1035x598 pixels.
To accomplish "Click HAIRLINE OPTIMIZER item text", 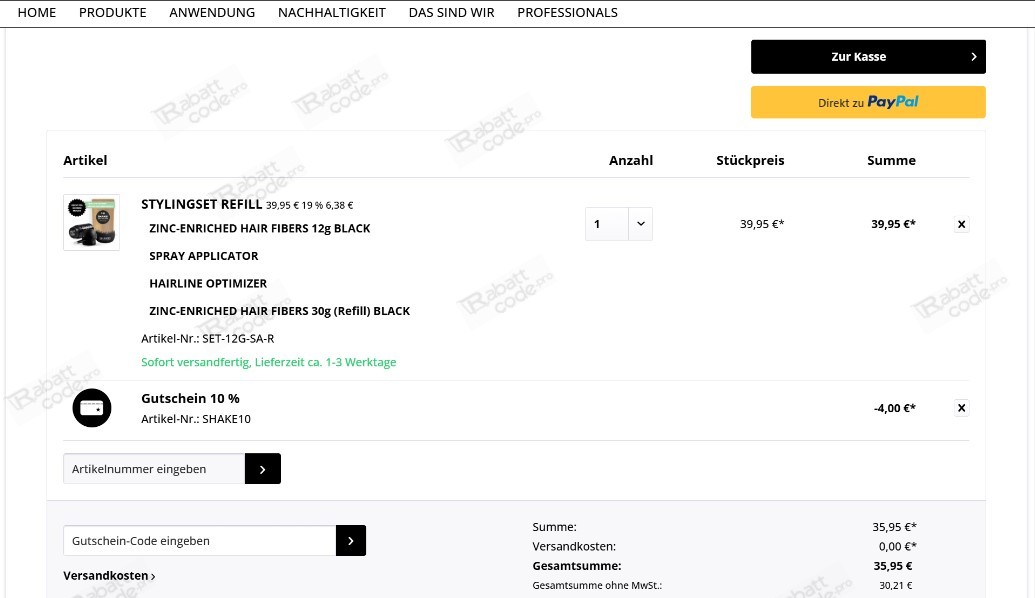I will [x=208, y=284].
